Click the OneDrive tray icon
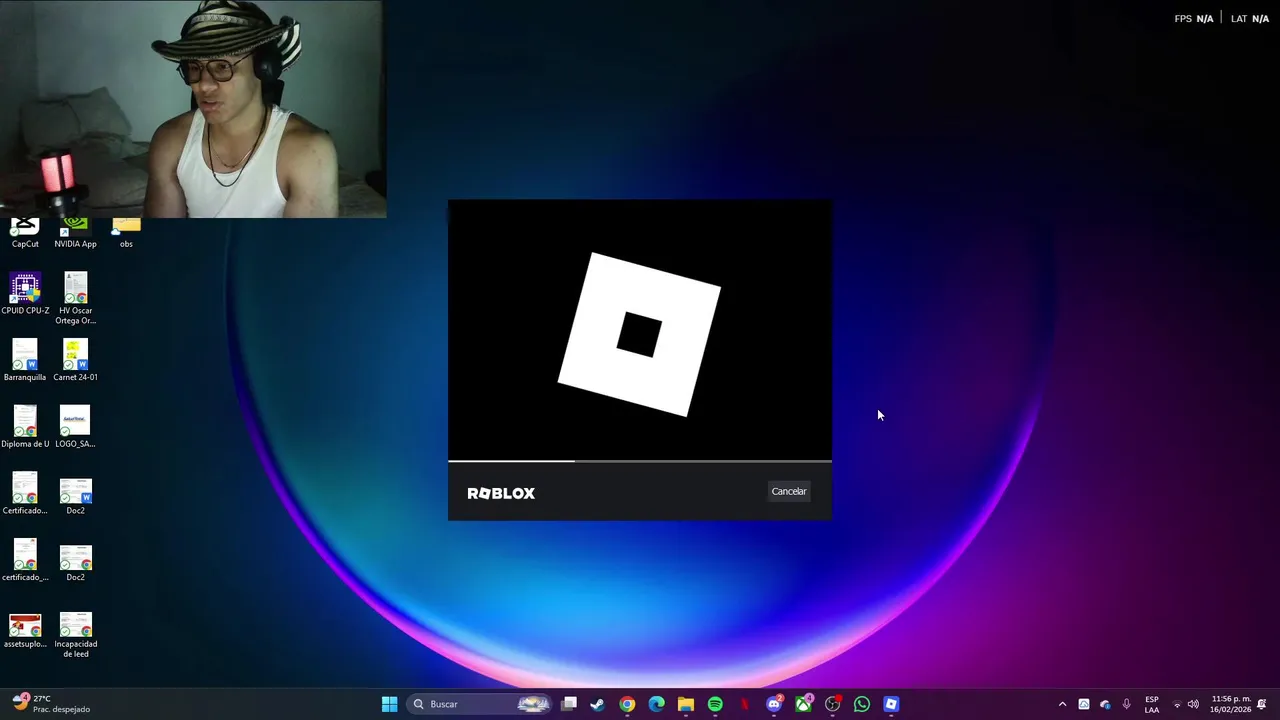Image resolution: width=1280 pixels, height=720 pixels. pos(1105,704)
